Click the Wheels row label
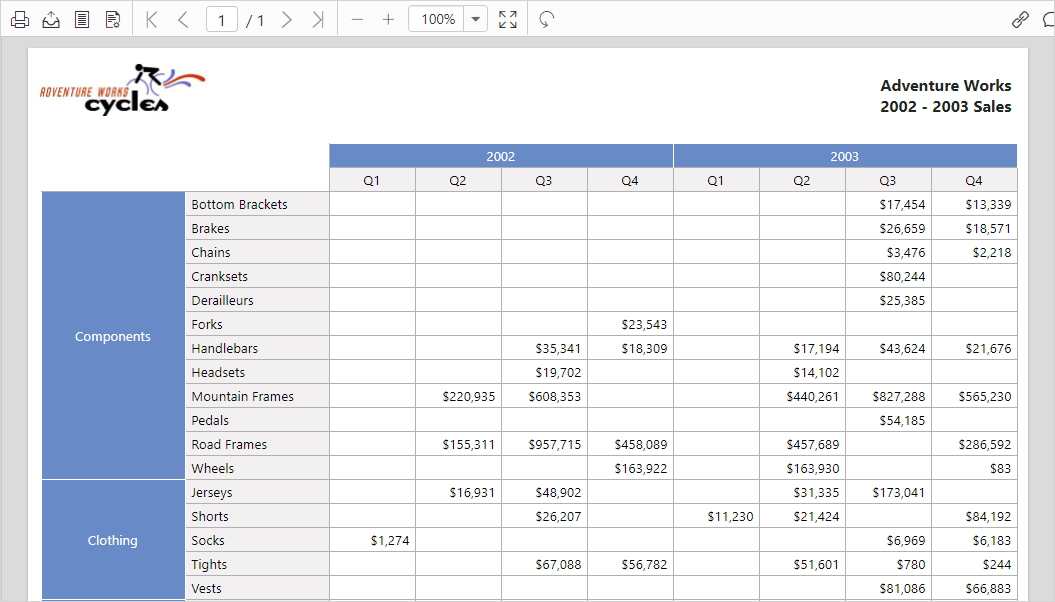The image size is (1055, 602). [x=213, y=468]
